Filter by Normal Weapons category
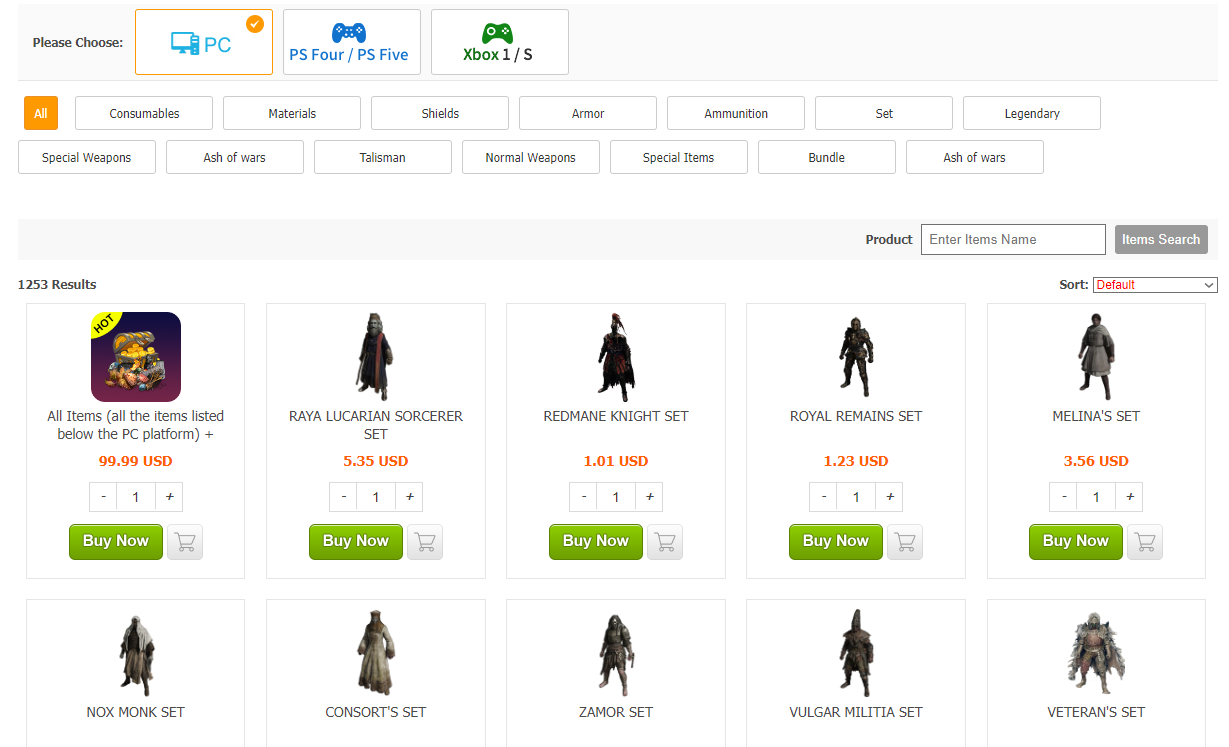The height and width of the screenshot is (747, 1229). click(531, 157)
